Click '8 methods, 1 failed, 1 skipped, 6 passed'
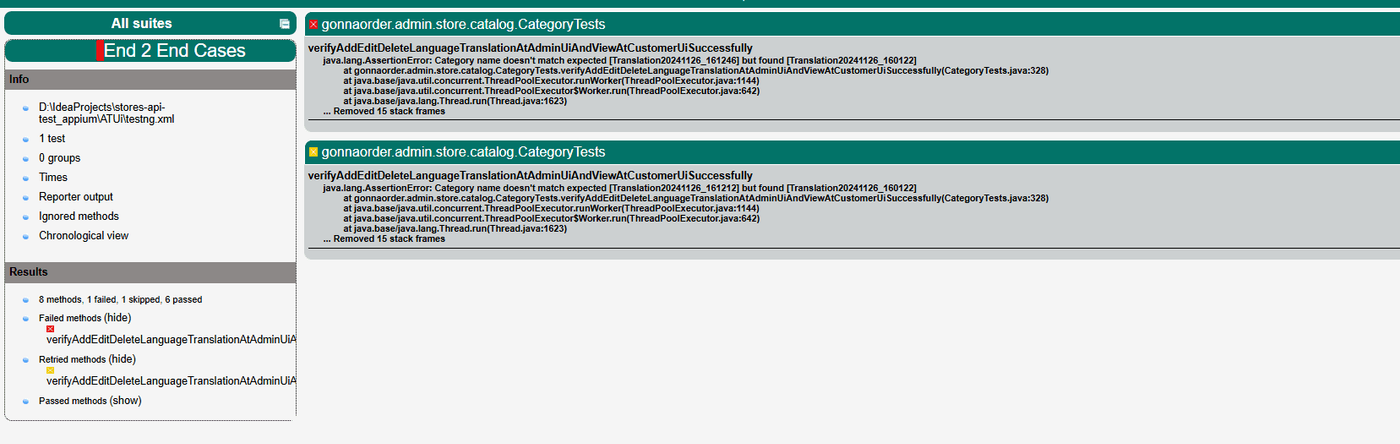This screenshot has width=1400, height=444. [x=120, y=299]
